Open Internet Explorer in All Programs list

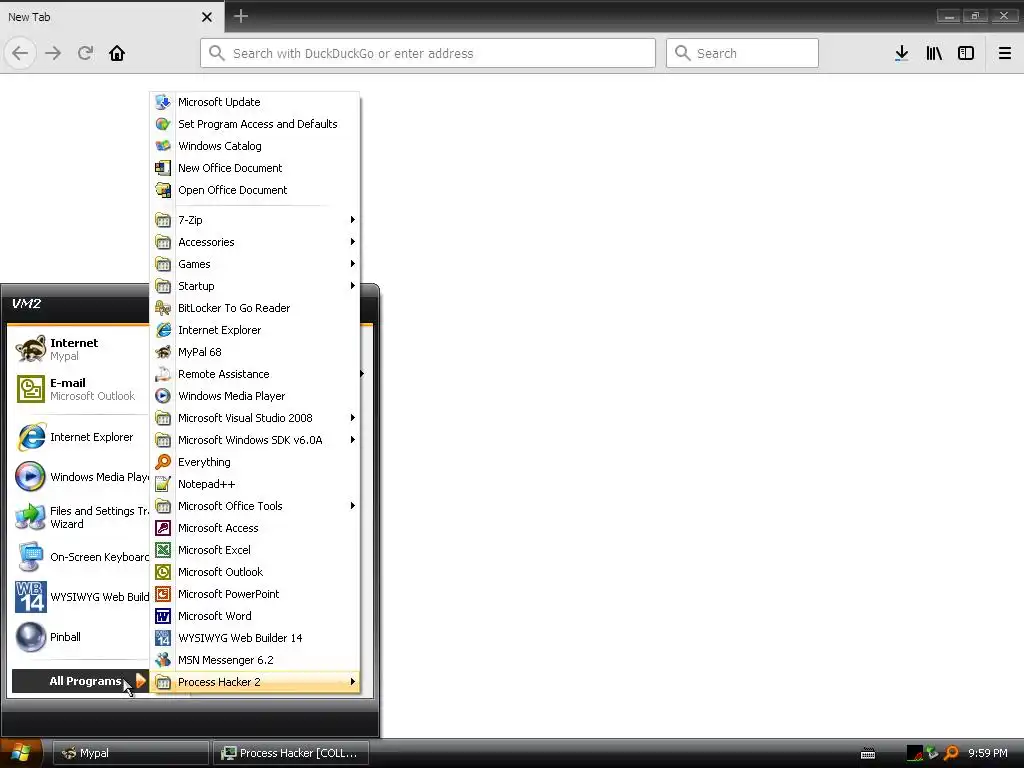[255, 330]
